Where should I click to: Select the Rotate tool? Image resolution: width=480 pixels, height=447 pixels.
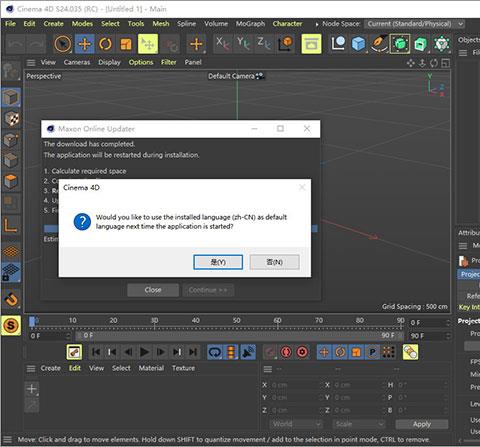(105, 44)
